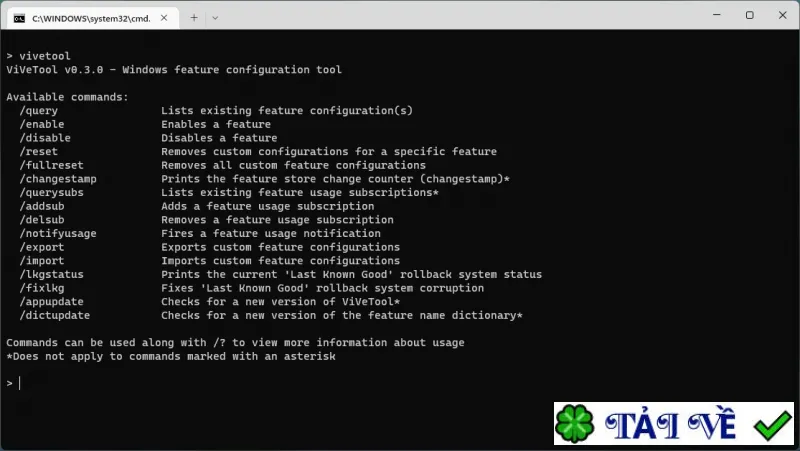Click the /export command text

point(42,247)
